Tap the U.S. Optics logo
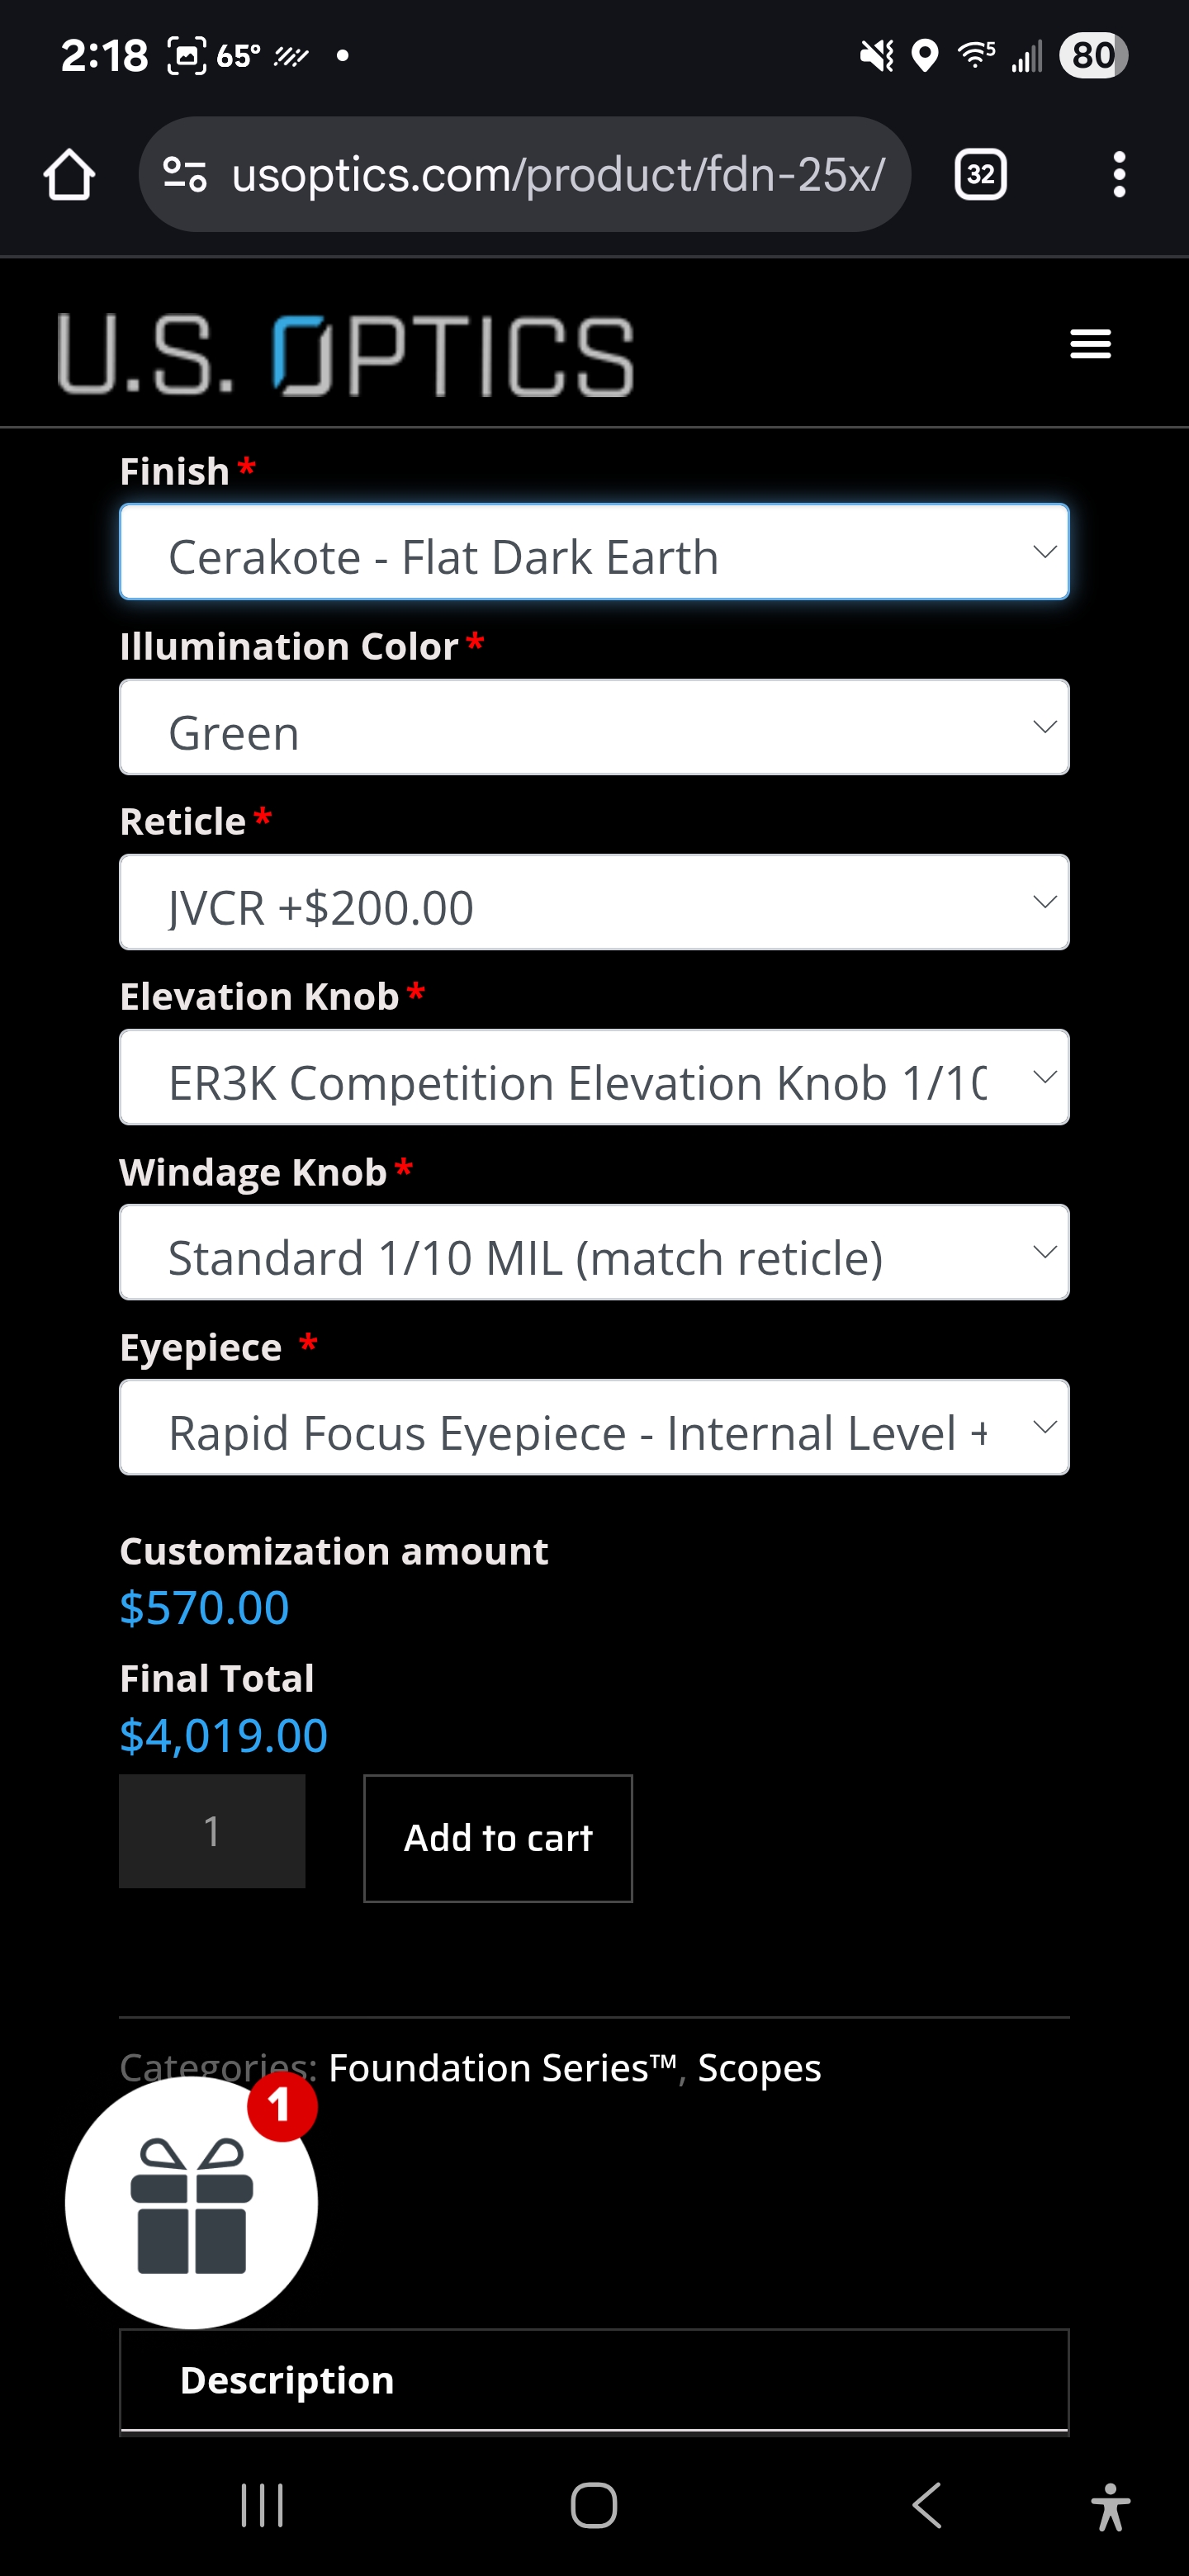This screenshot has width=1189, height=2576. click(346, 355)
